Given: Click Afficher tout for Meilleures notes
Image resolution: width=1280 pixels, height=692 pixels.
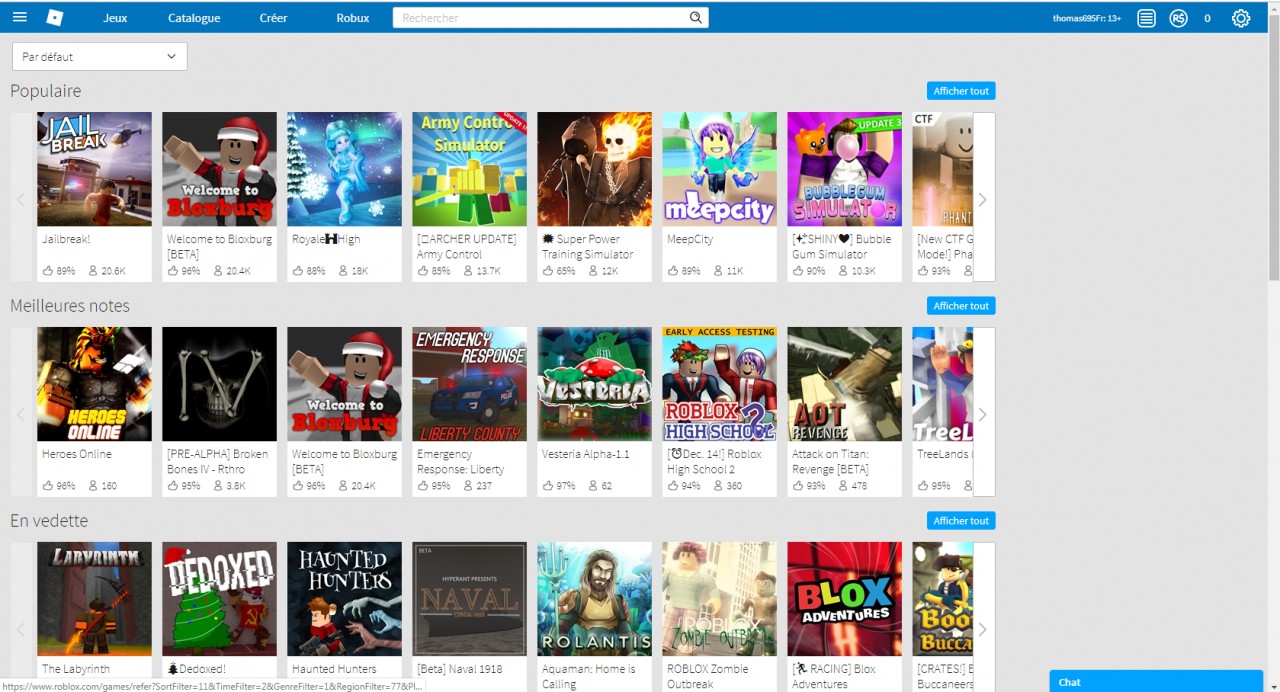Looking at the screenshot, I should click(961, 306).
